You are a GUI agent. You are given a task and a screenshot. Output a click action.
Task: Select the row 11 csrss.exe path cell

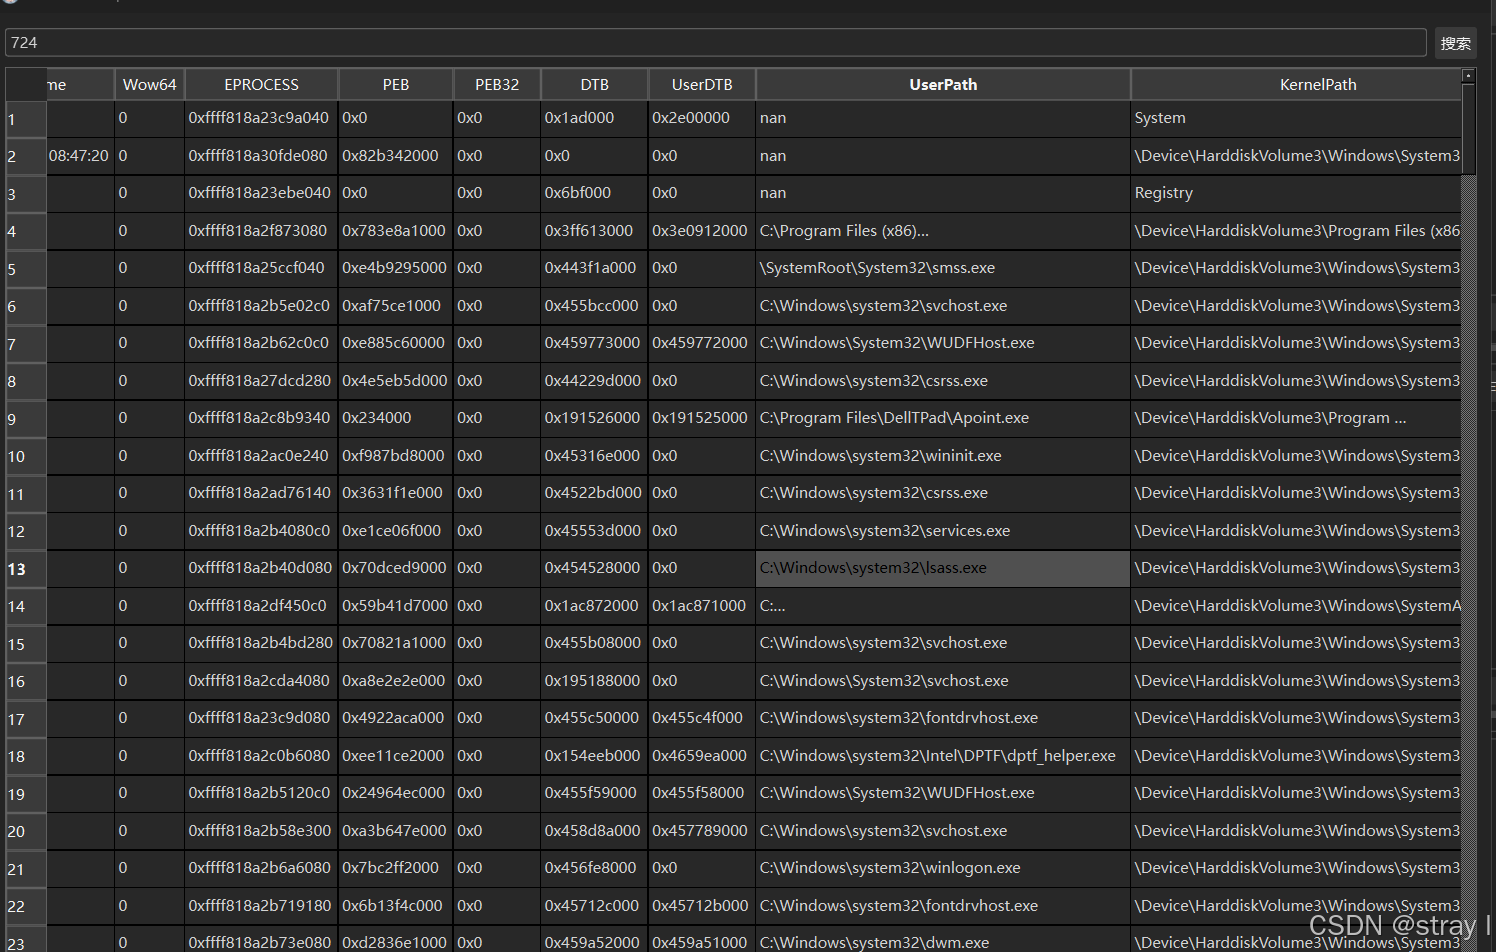click(943, 493)
